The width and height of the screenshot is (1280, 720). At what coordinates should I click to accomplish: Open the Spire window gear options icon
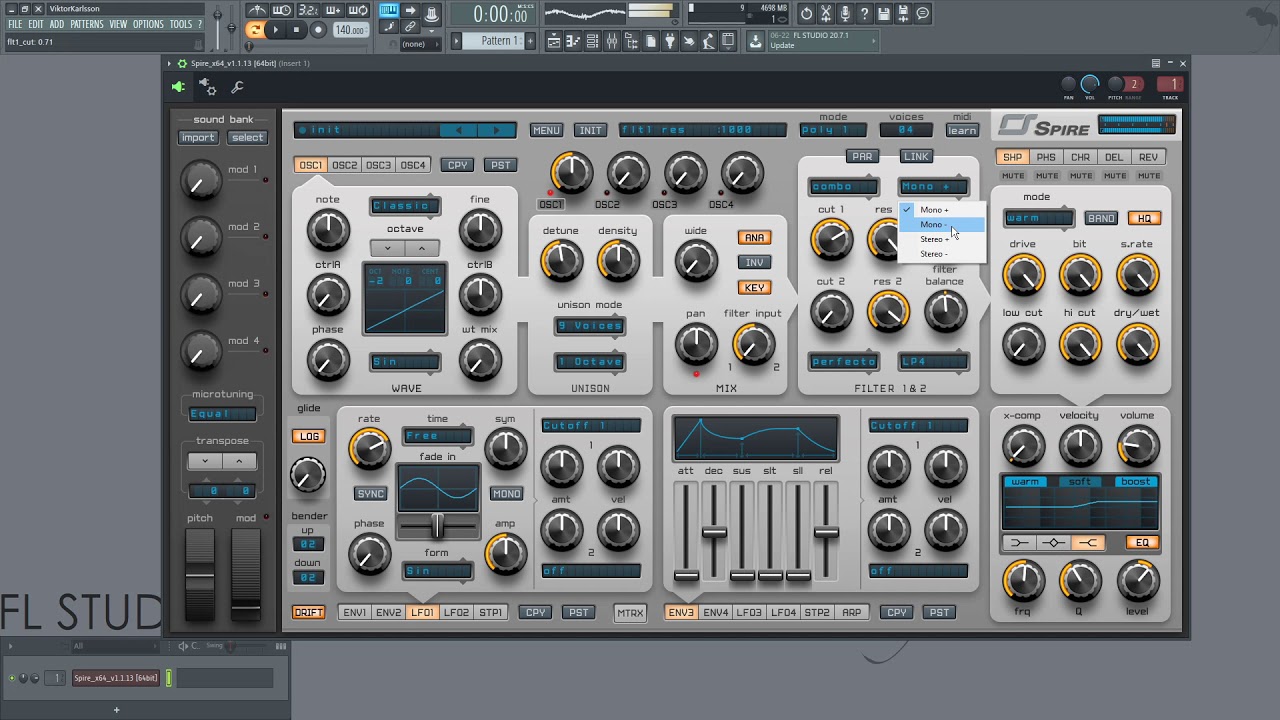(x=181, y=63)
